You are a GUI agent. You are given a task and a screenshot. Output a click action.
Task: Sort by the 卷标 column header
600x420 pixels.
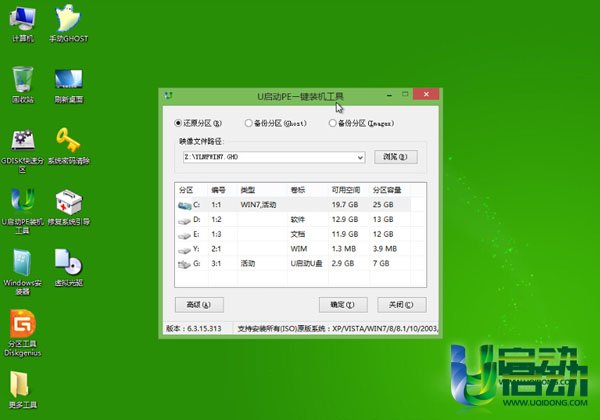pyautogui.click(x=298, y=190)
